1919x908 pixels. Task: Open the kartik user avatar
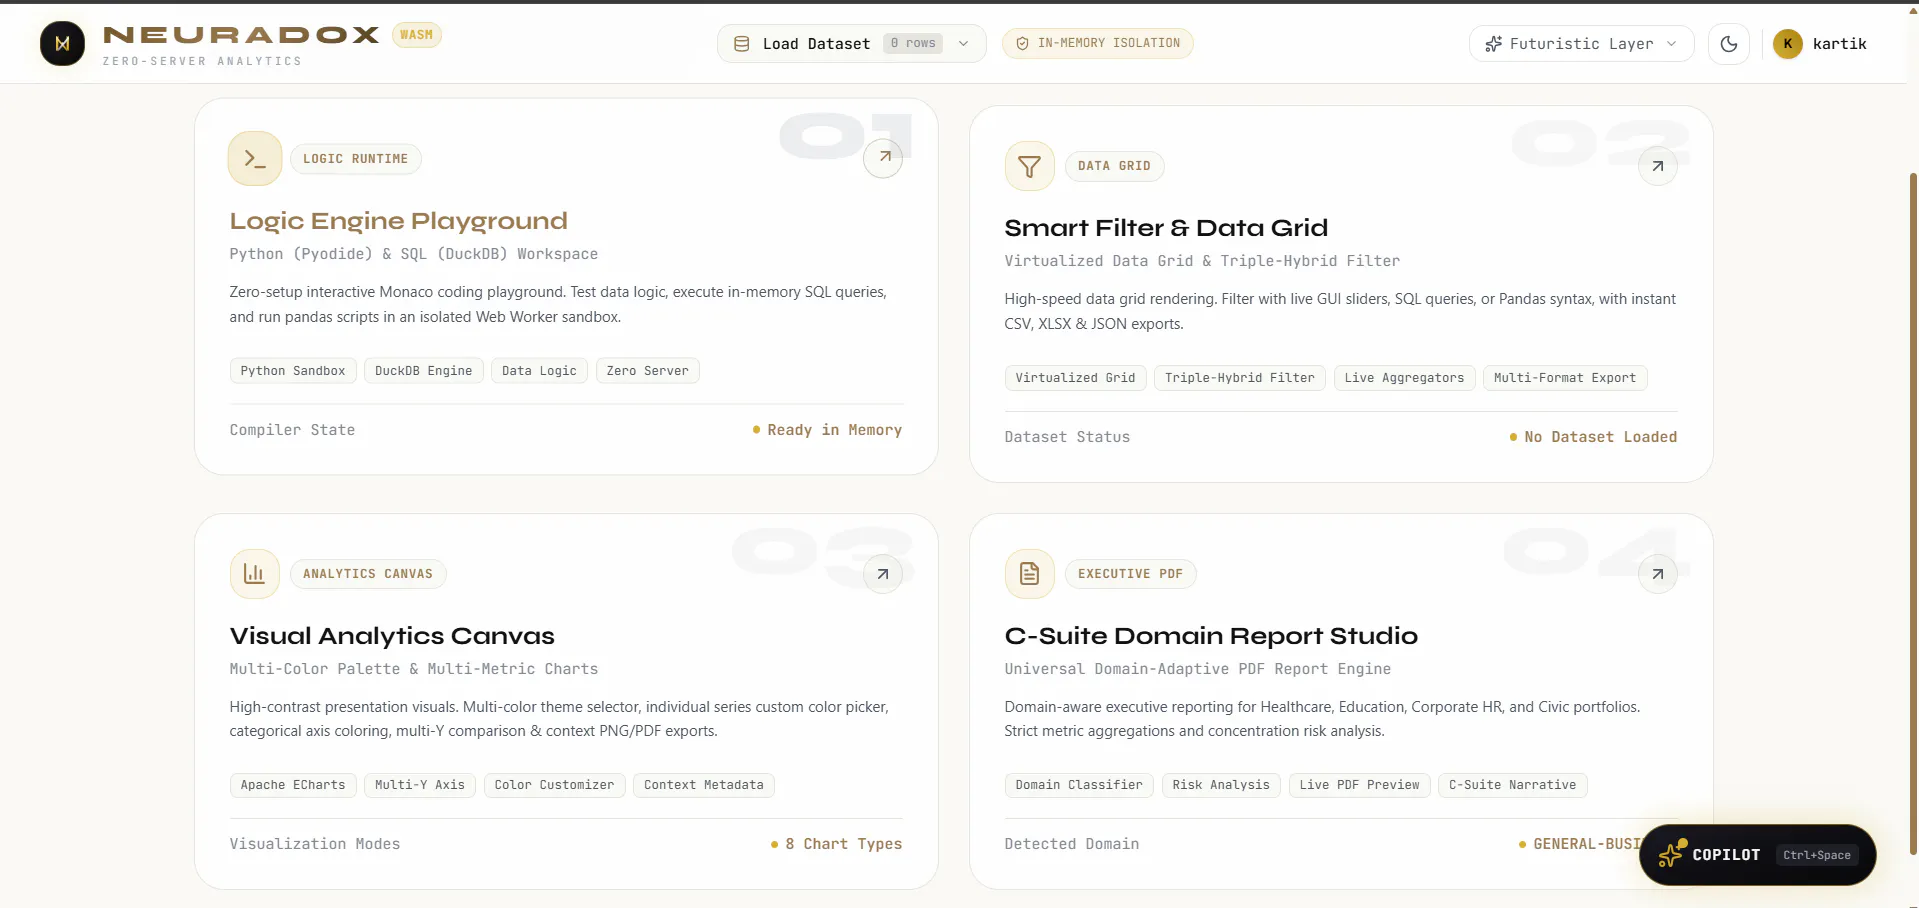pyautogui.click(x=1788, y=44)
